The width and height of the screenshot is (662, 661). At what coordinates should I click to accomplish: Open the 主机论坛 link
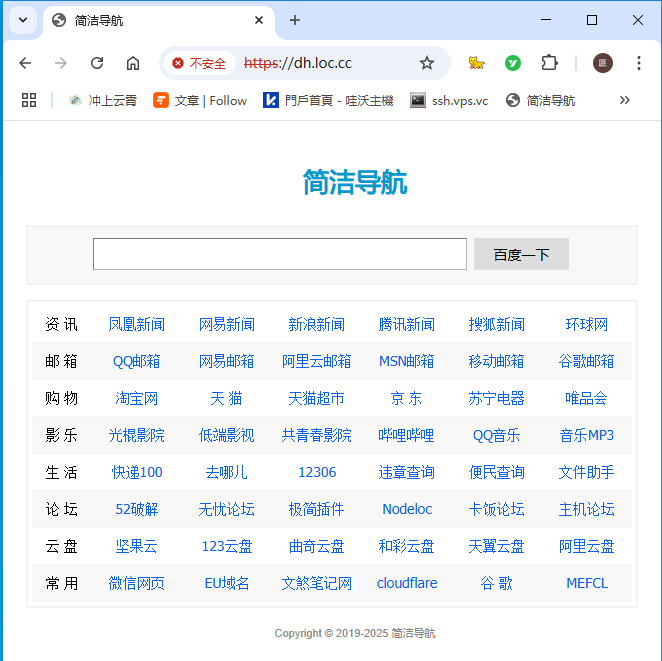coord(586,509)
